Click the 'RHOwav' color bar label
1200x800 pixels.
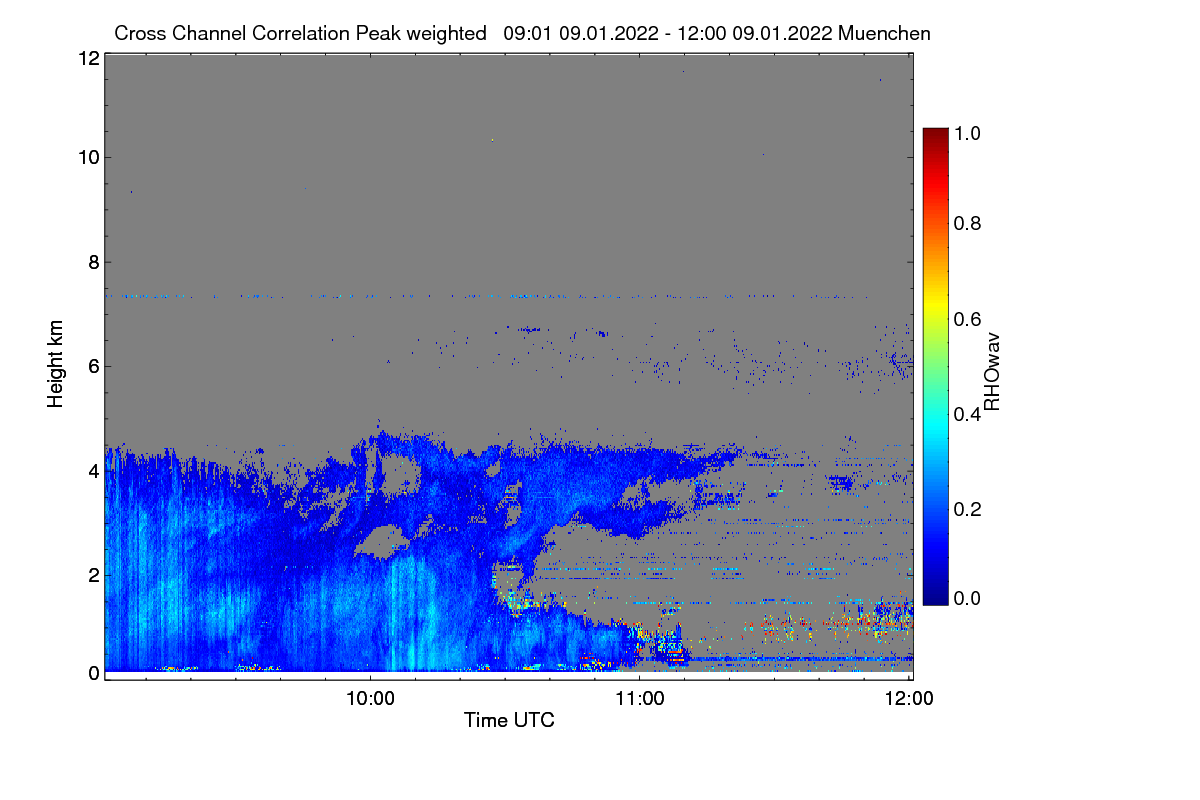(x=992, y=372)
